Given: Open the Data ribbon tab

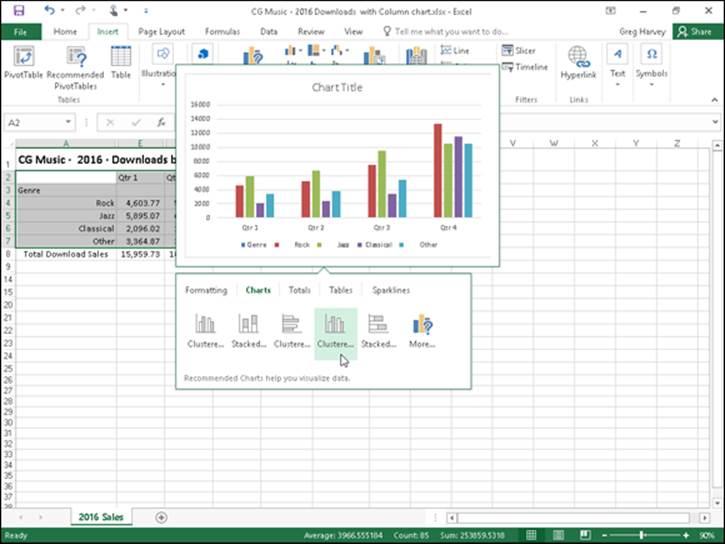Looking at the screenshot, I should click(269, 31).
